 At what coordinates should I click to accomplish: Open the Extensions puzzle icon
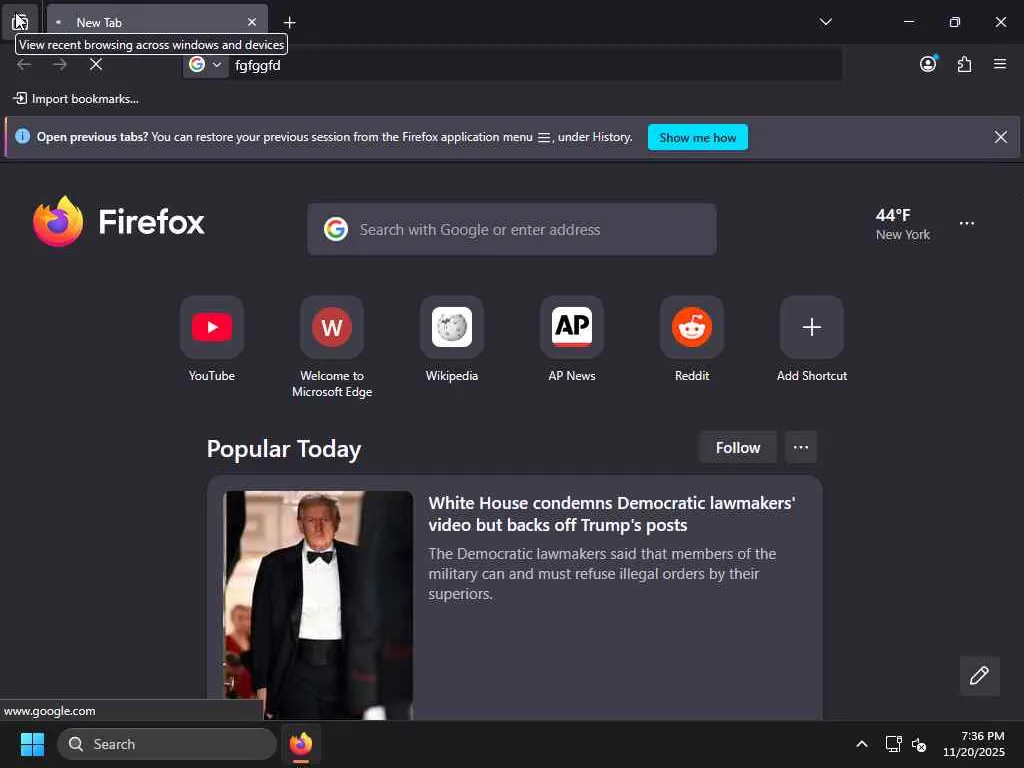(x=965, y=64)
